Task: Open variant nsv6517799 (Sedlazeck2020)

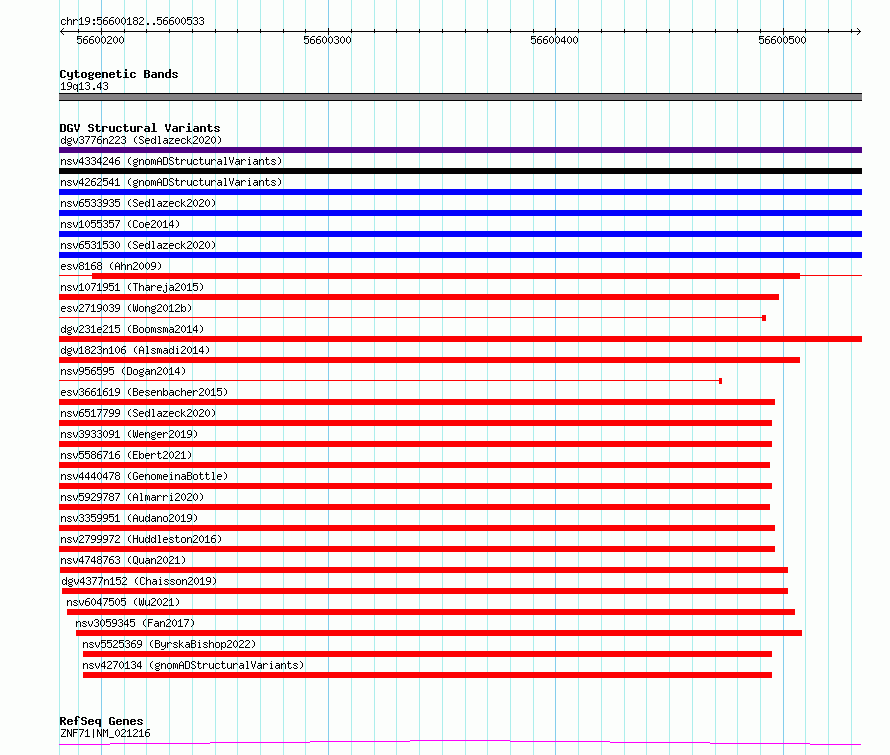Action: [x=138, y=413]
